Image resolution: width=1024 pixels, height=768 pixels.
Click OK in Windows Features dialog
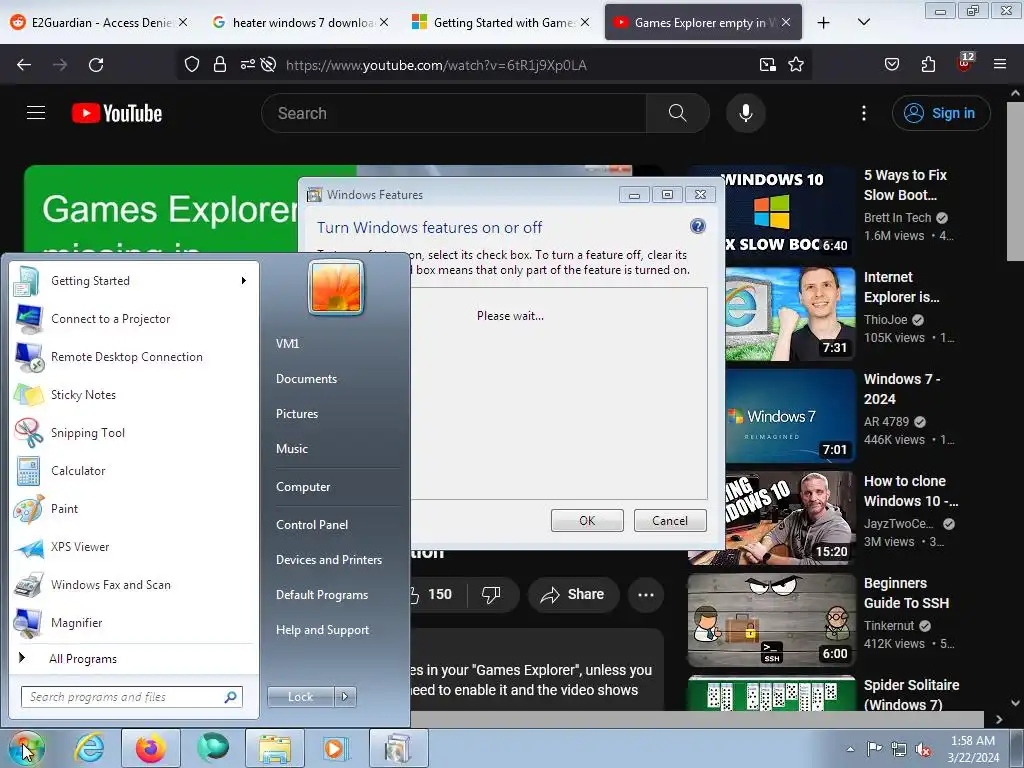tap(587, 520)
